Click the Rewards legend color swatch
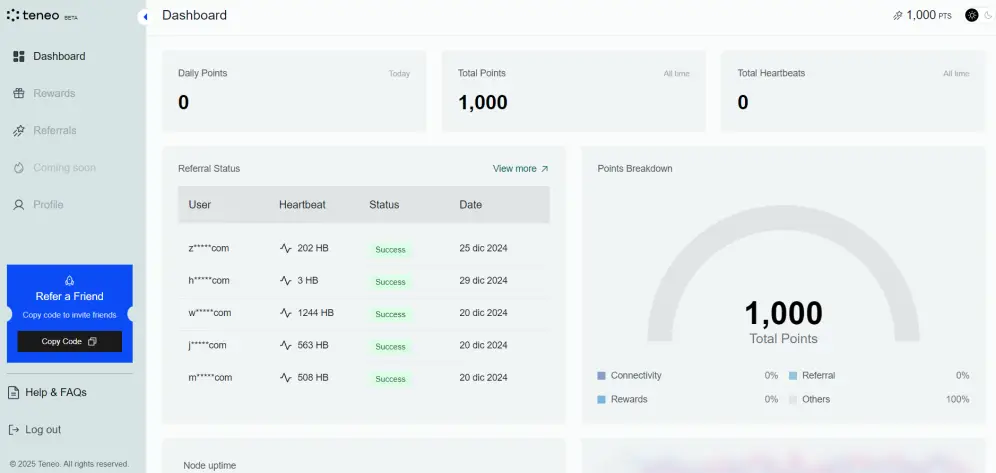The image size is (996, 473). coord(602,400)
